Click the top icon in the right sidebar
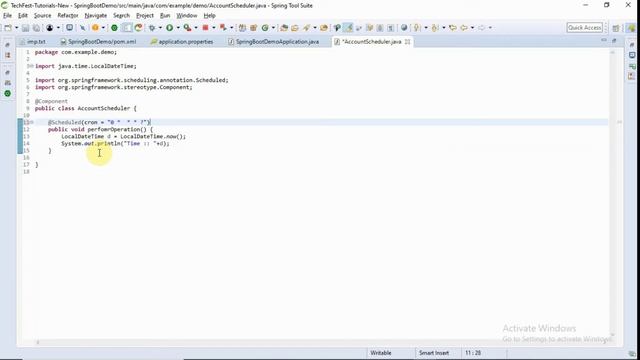The width and height of the screenshot is (640, 360). coord(632,44)
